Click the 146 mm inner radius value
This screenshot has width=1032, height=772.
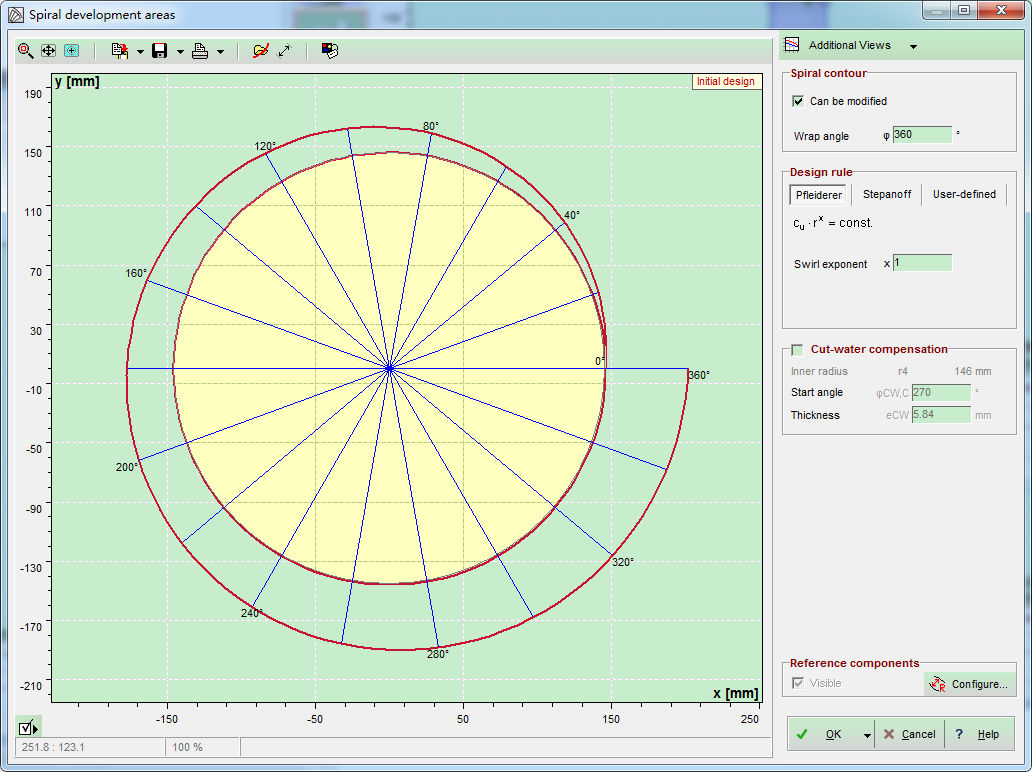pyautogui.click(x=973, y=371)
